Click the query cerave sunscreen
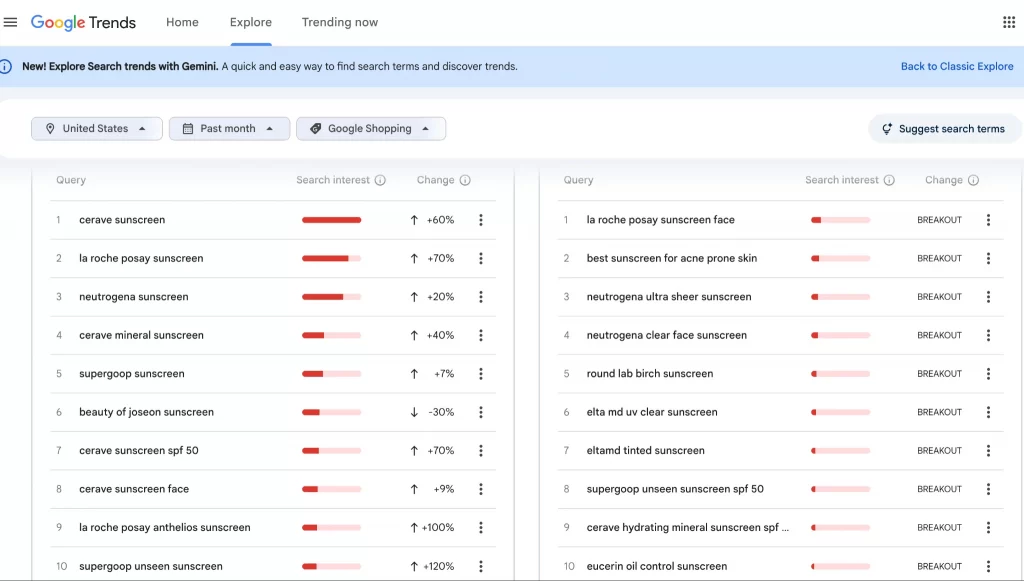This screenshot has width=1024, height=581. [122, 220]
